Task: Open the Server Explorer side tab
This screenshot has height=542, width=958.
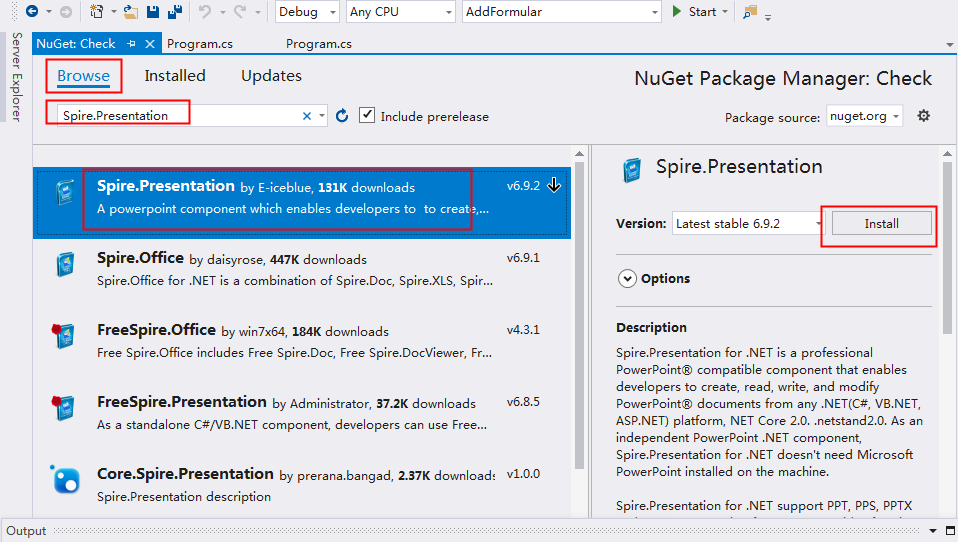Action: [16, 77]
